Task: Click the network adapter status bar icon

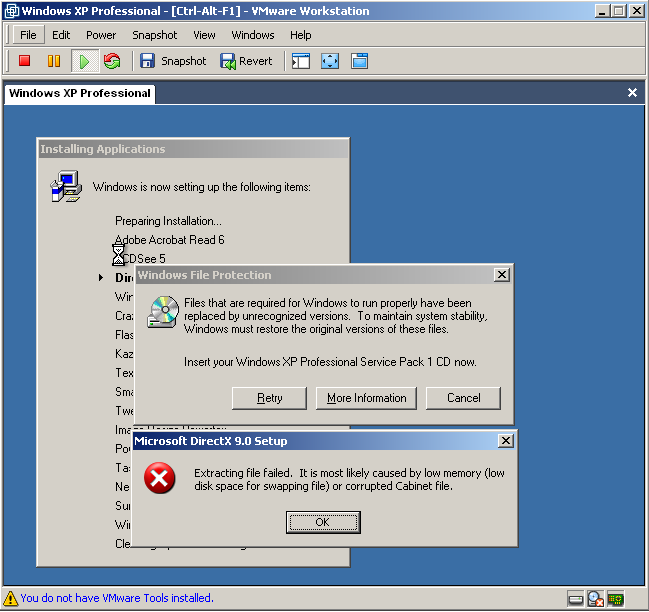Action: 615,599
